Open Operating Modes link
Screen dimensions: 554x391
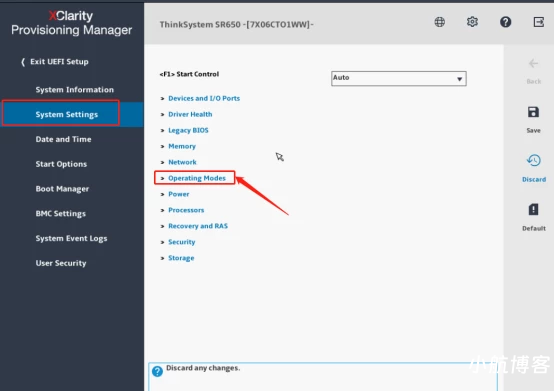197,178
